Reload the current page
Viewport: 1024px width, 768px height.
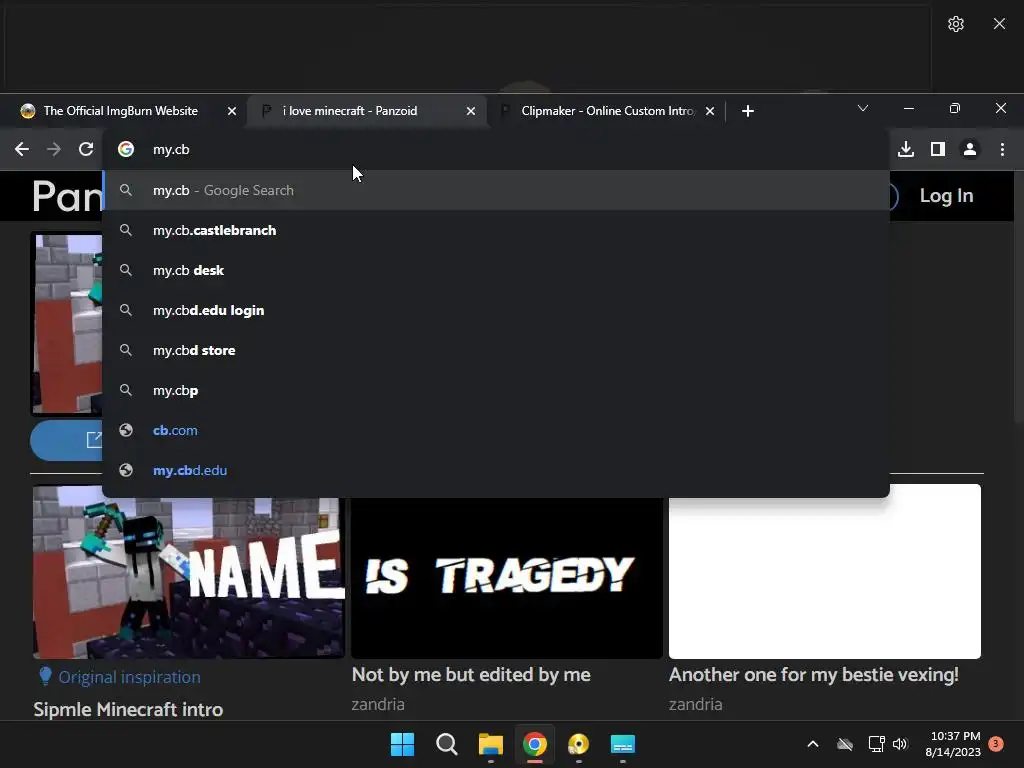[86, 150]
